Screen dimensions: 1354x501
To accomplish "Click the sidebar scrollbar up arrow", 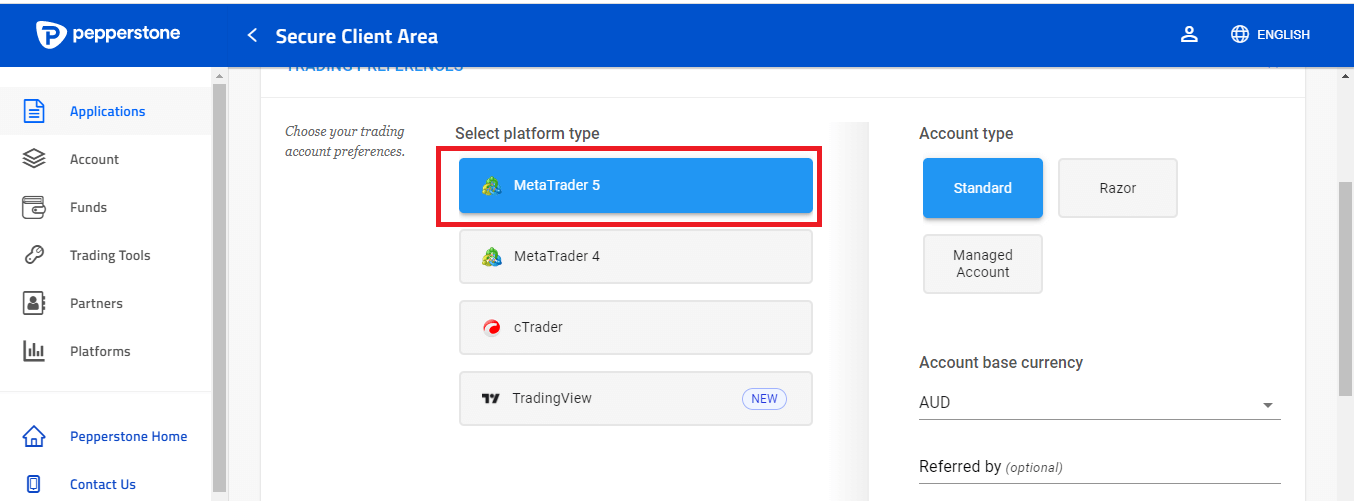I will 219,76.
